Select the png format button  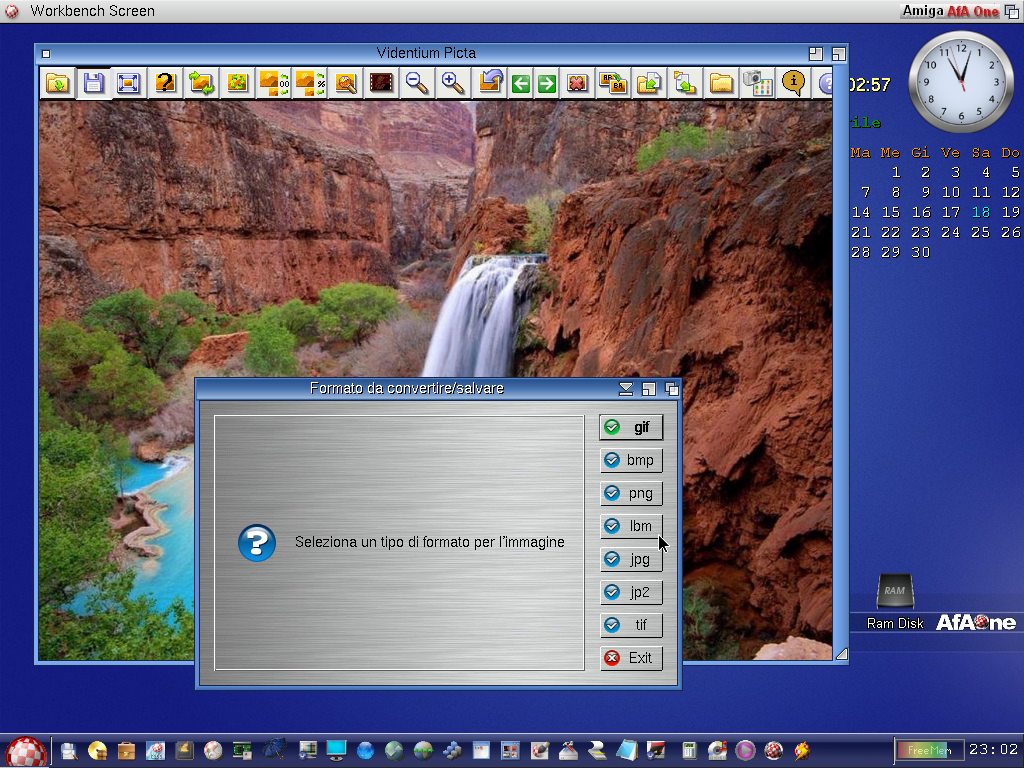tap(631, 493)
